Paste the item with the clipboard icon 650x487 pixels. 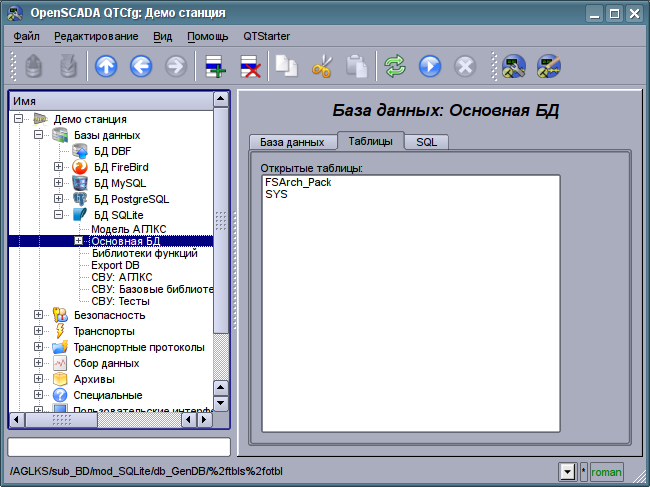pos(357,66)
